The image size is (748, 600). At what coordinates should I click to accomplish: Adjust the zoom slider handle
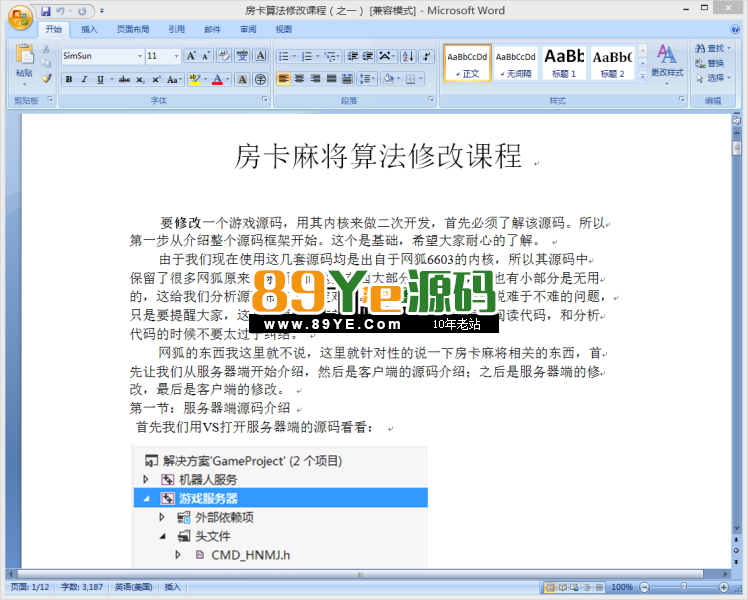(x=684, y=587)
